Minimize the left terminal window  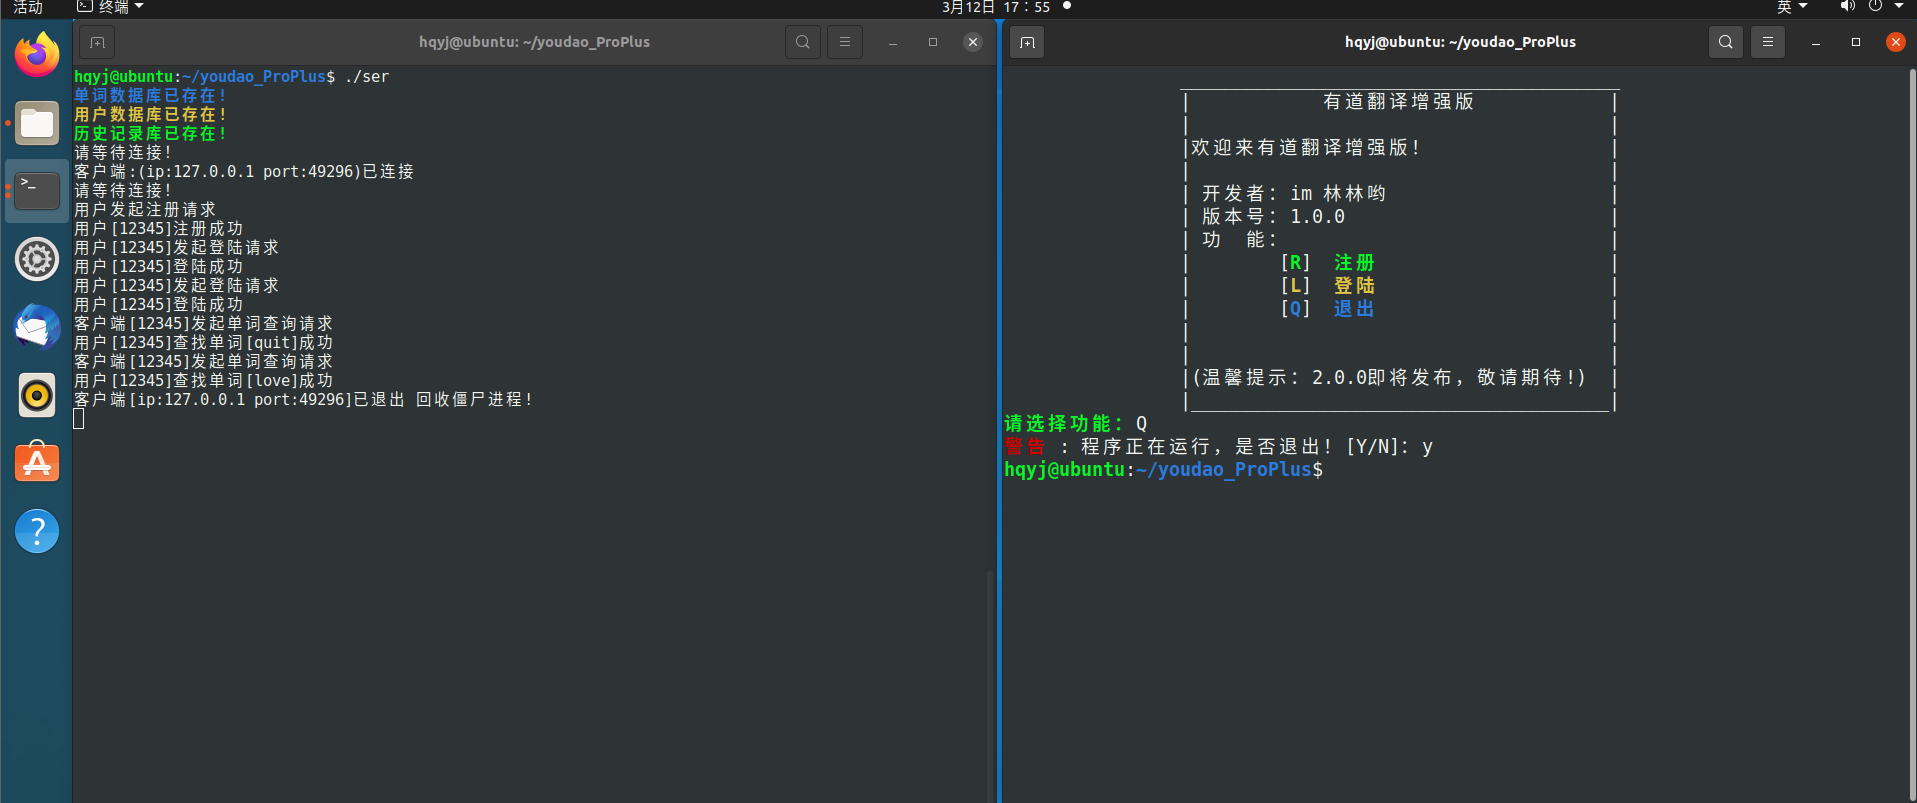point(893,42)
